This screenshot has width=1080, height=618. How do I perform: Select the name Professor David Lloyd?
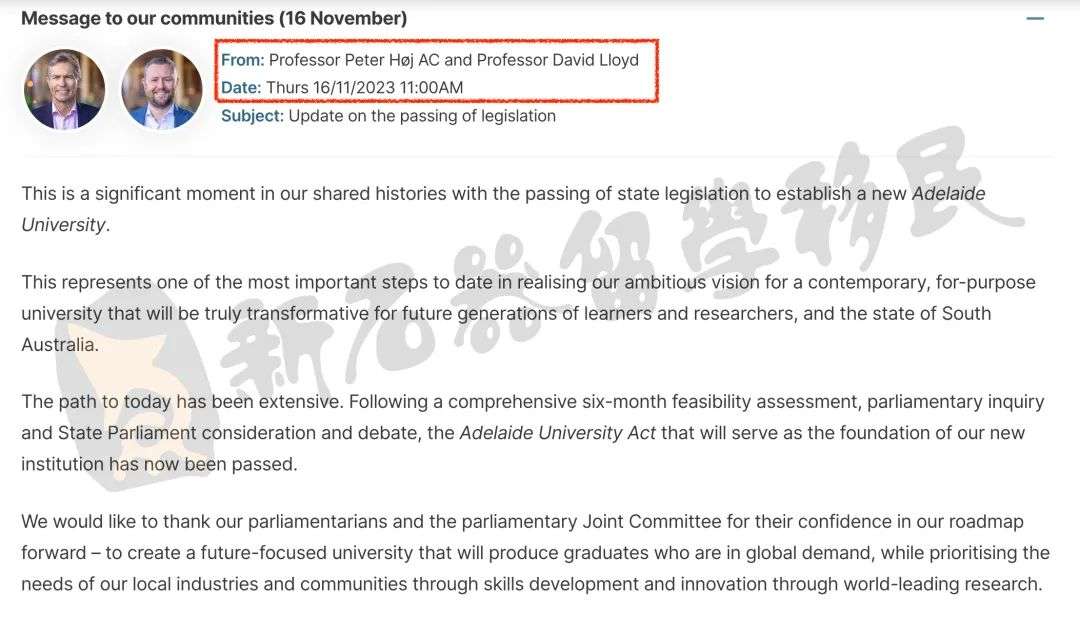558,60
